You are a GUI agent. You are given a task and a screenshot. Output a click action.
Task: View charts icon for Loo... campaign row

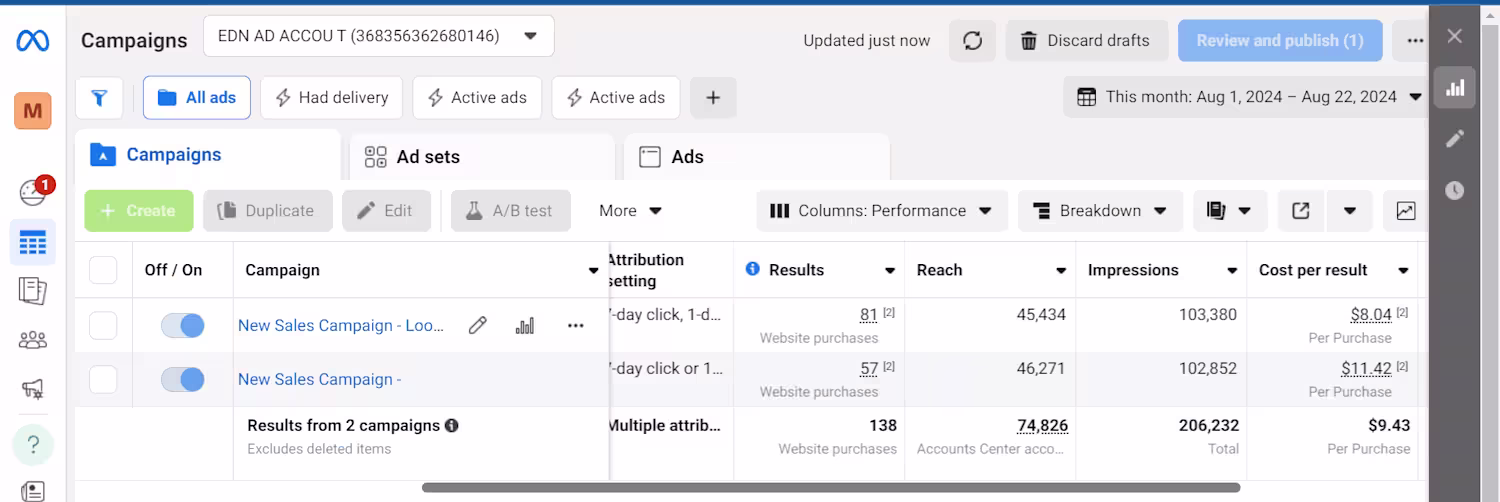525,325
